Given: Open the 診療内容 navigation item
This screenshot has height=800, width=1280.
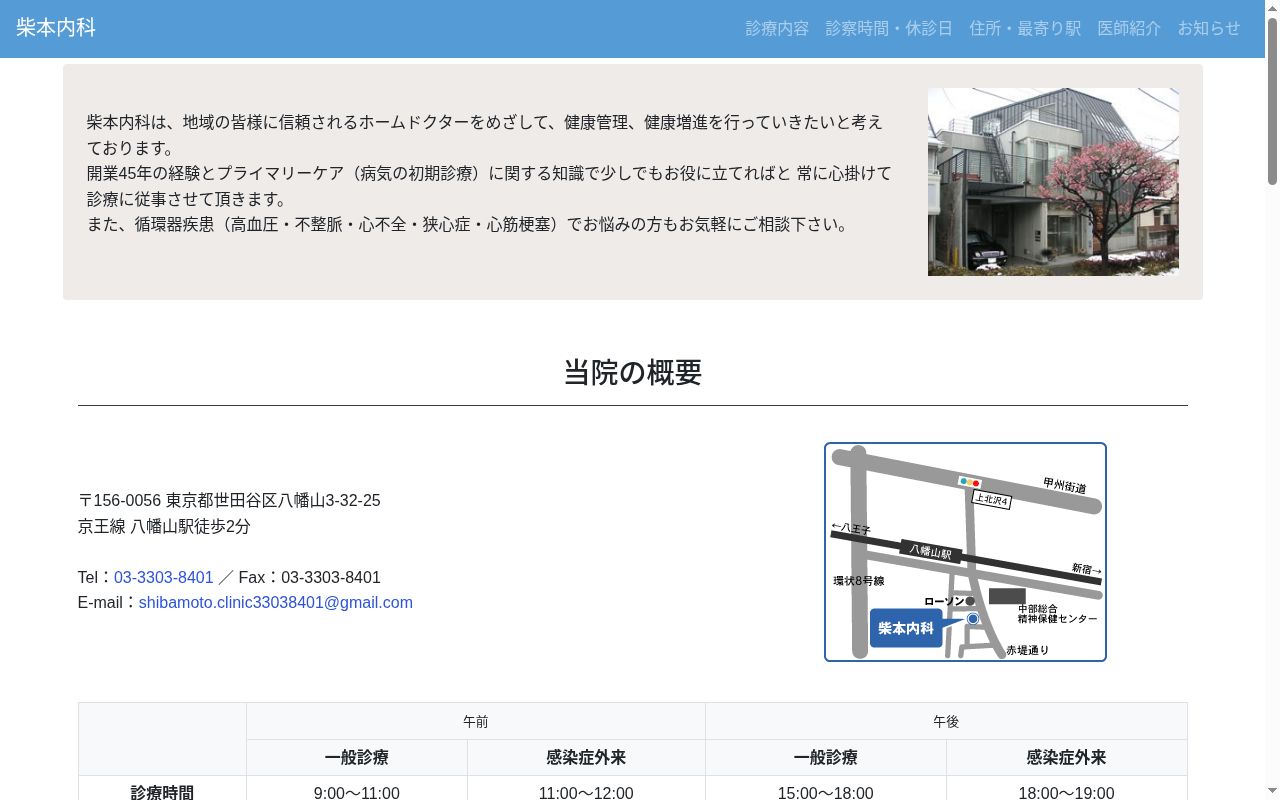Looking at the screenshot, I should (x=777, y=28).
